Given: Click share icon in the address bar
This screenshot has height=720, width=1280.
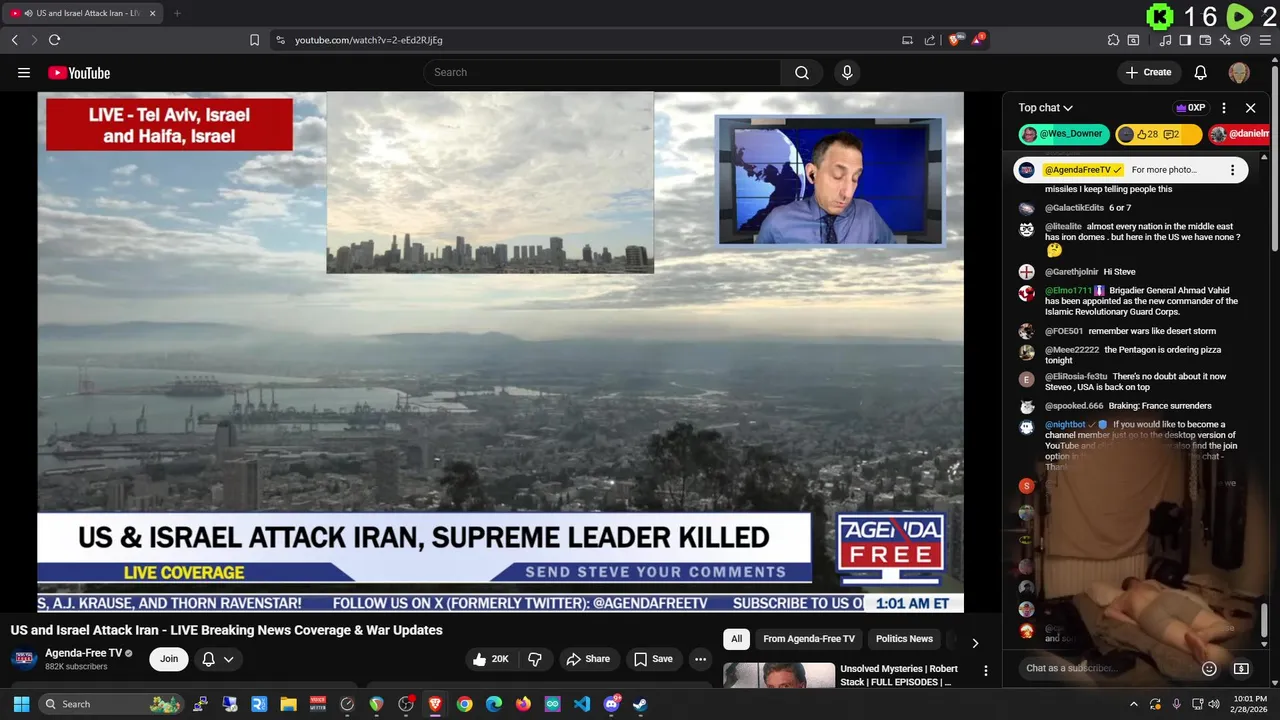Looking at the screenshot, I should [x=930, y=40].
